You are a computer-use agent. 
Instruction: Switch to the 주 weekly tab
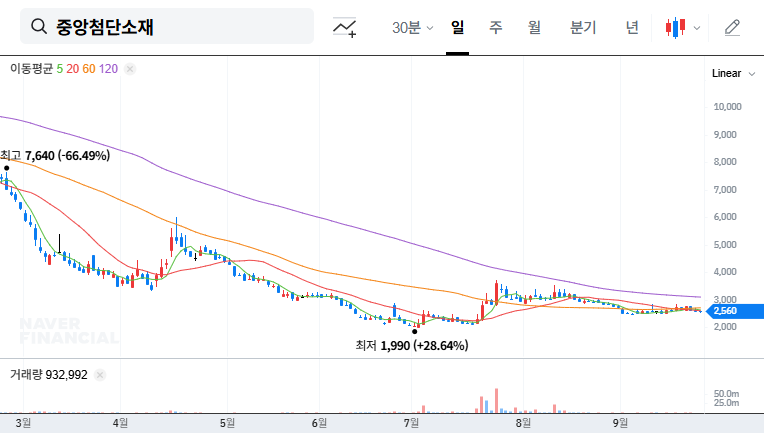pos(496,27)
